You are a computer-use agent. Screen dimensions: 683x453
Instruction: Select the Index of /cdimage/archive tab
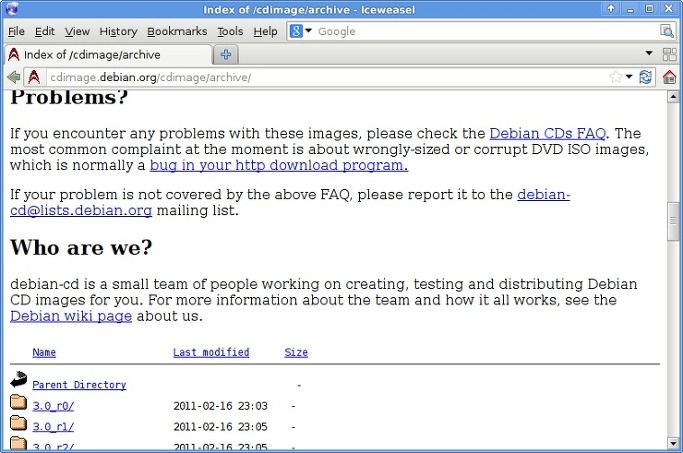108,55
